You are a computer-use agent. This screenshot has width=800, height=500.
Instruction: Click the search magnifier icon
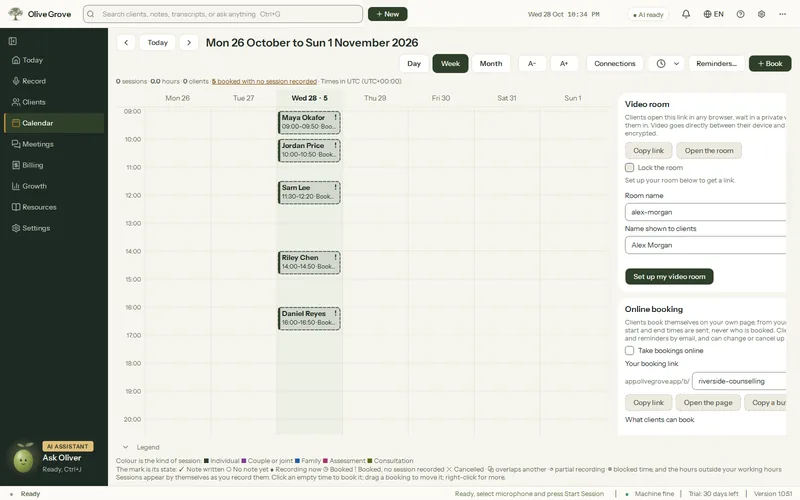pos(91,14)
